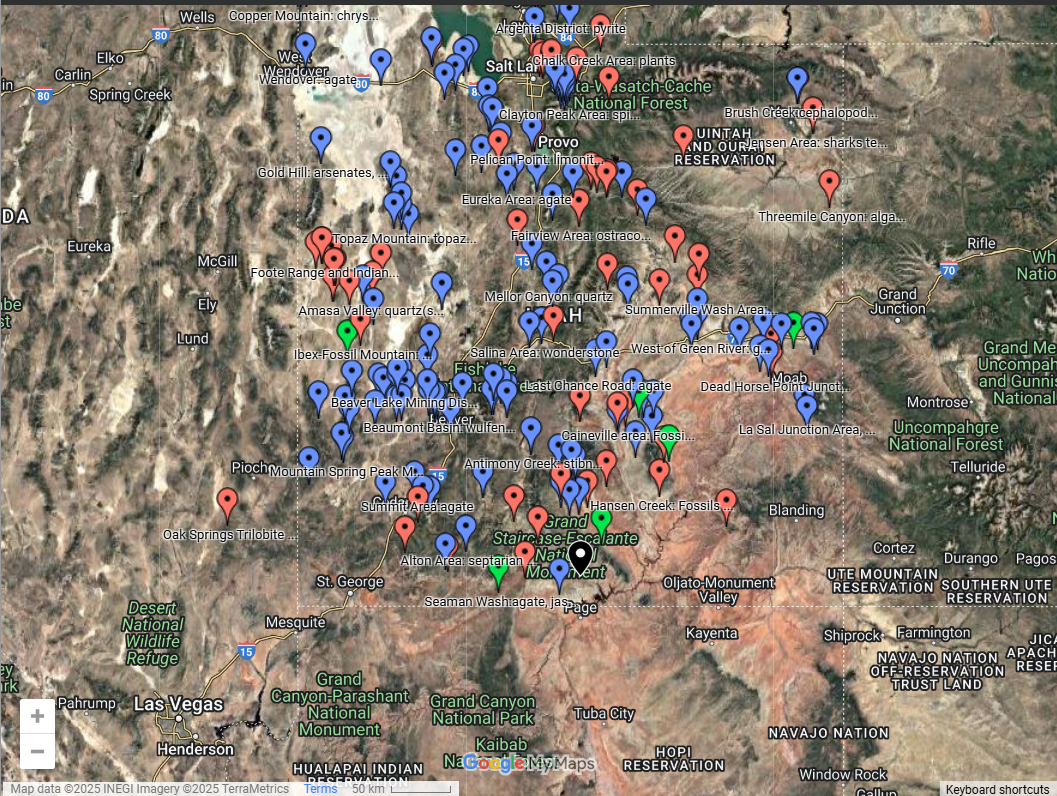
Task: Open the Mellor Canyon quartz marker
Action: 553,281
